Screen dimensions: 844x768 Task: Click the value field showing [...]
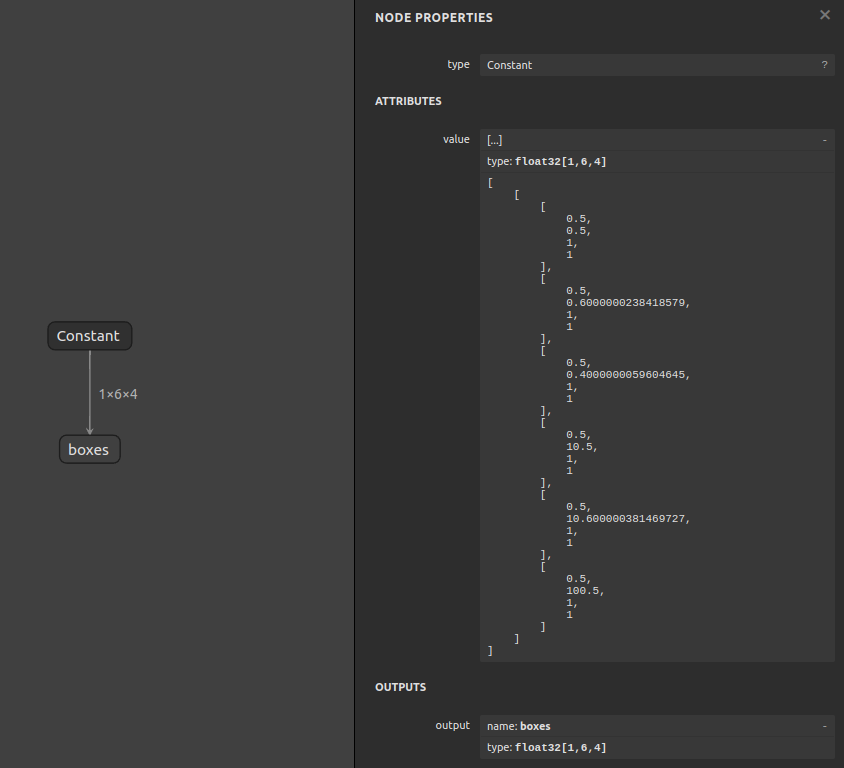click(648, 140)
